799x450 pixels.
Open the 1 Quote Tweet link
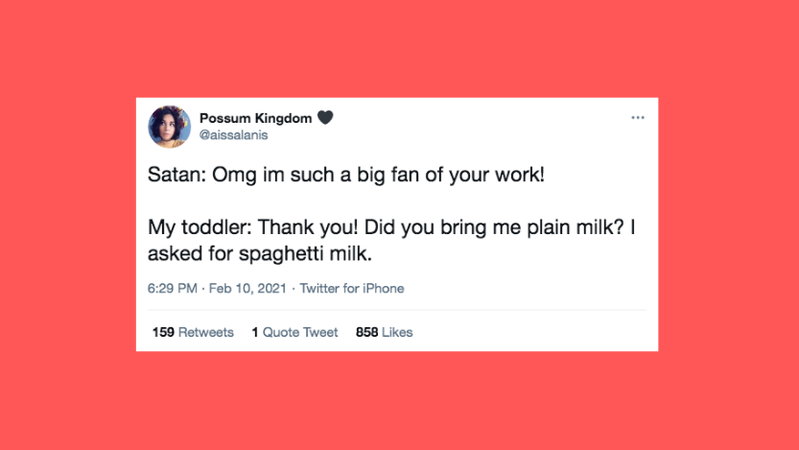(295, 332)
